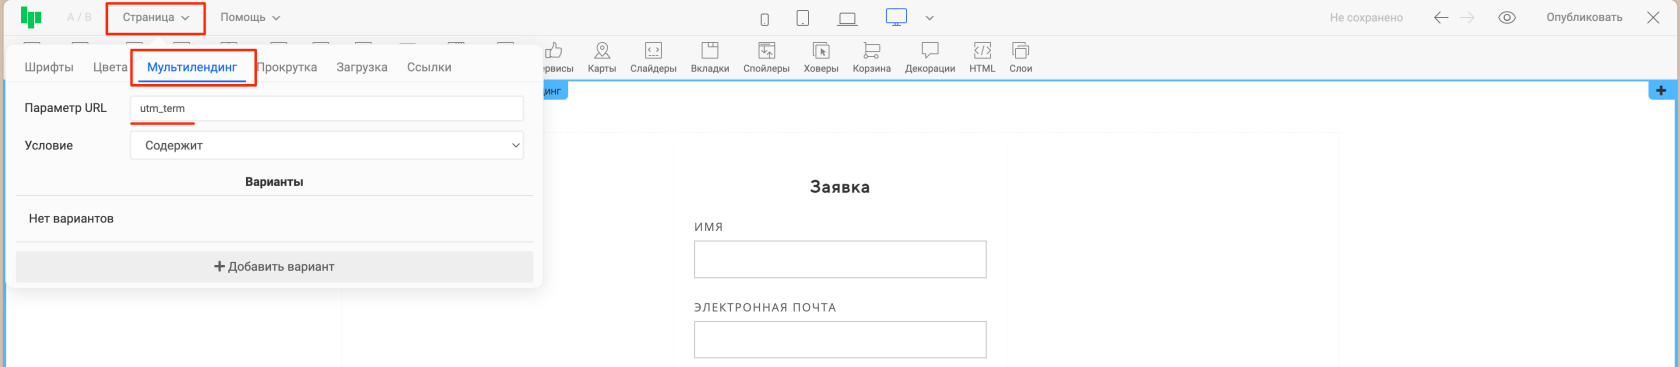
Task: Click the Электронная почта input field
Action: (840, 339)
